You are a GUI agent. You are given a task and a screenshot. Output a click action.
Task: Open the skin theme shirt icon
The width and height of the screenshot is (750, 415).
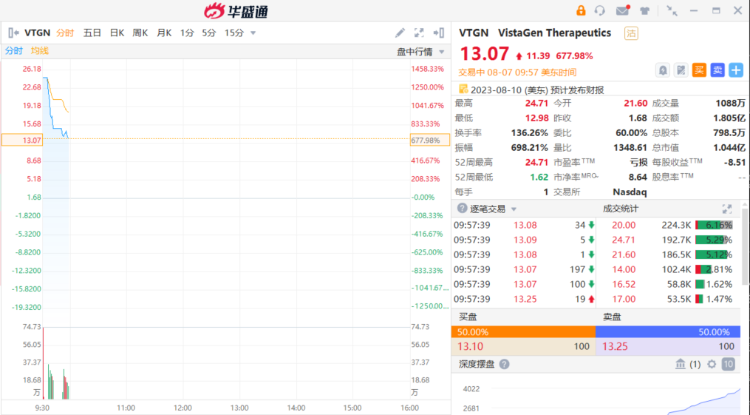click(645, 11)
